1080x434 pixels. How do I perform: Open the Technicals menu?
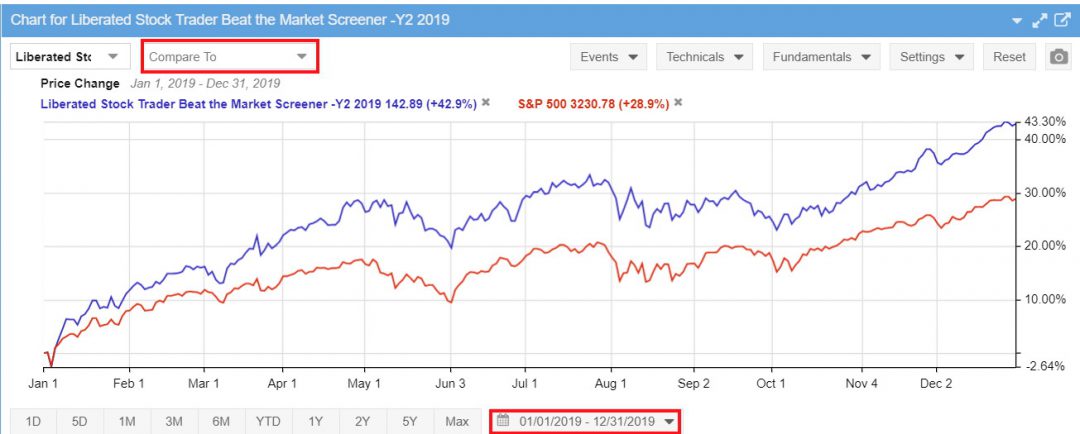click(x=704, y=57)
